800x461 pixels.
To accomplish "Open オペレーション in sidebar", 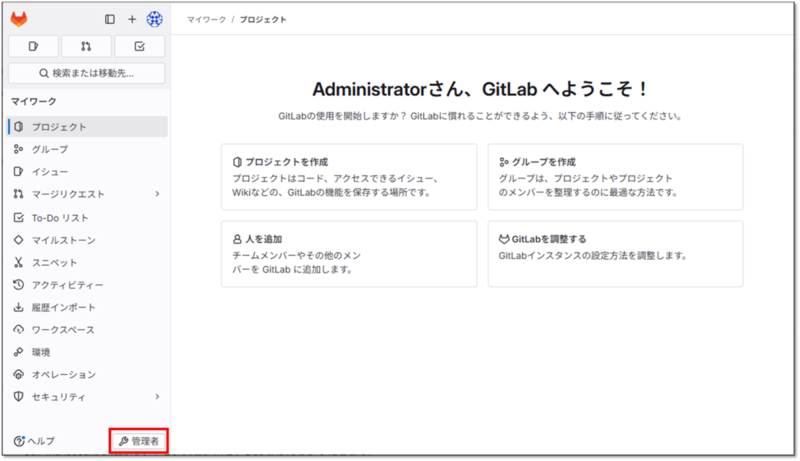I will tap(88, 375).
